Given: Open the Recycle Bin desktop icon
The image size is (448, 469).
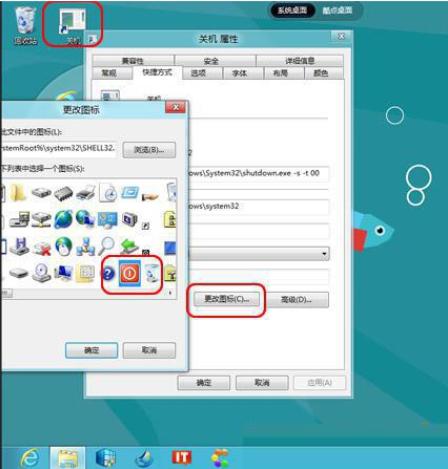Looking at the screenshot, I should click(x=25, y=25).
